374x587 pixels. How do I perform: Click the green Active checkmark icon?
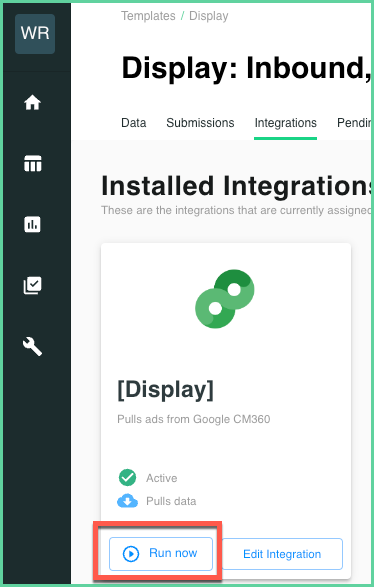click(127, 477)
